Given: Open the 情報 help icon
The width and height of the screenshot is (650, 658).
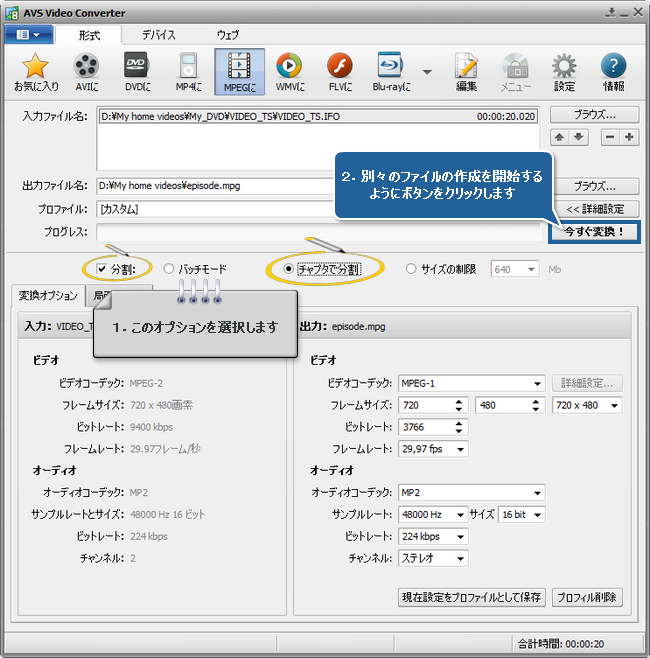Looking at the screenshot, I should [x=613, y=72].
